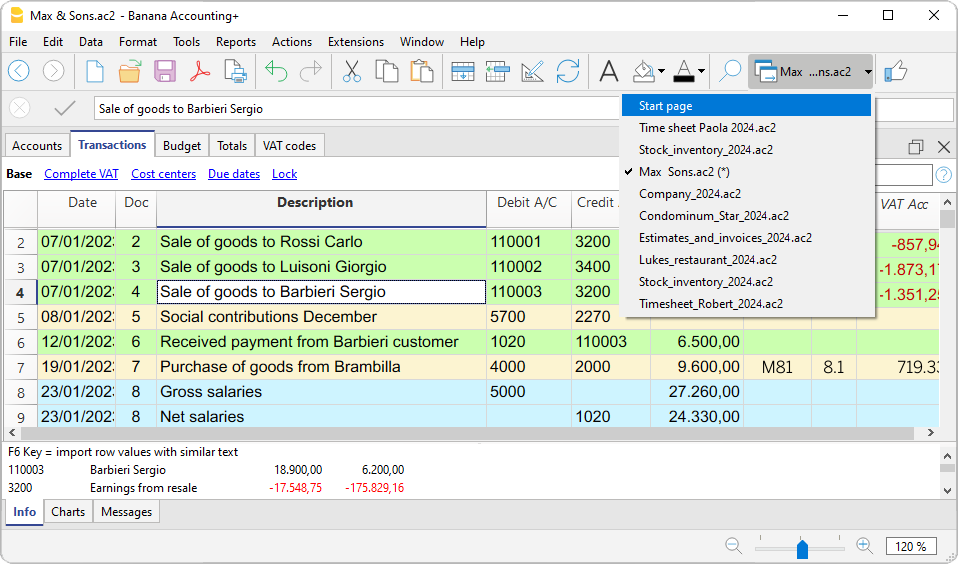Viewport: 958px width, 564px height.
Task: Click the Sale of goods edit field
Action: 357,109
